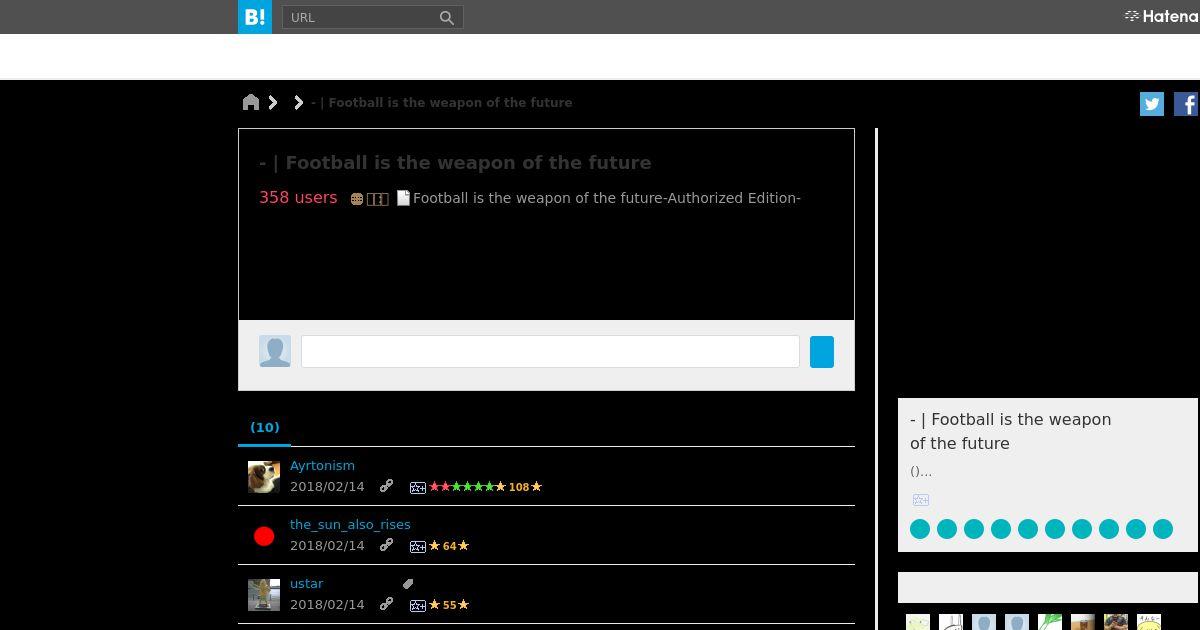This screenshot has width=1200, height=630.
Task: Show the 64 star count
Action: [x=449, y=546]
